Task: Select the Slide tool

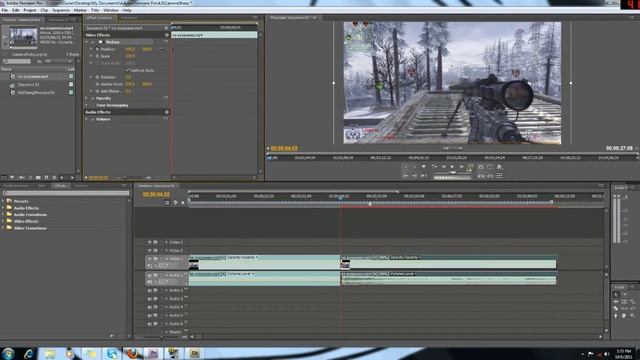Action: tap(632, 309)
